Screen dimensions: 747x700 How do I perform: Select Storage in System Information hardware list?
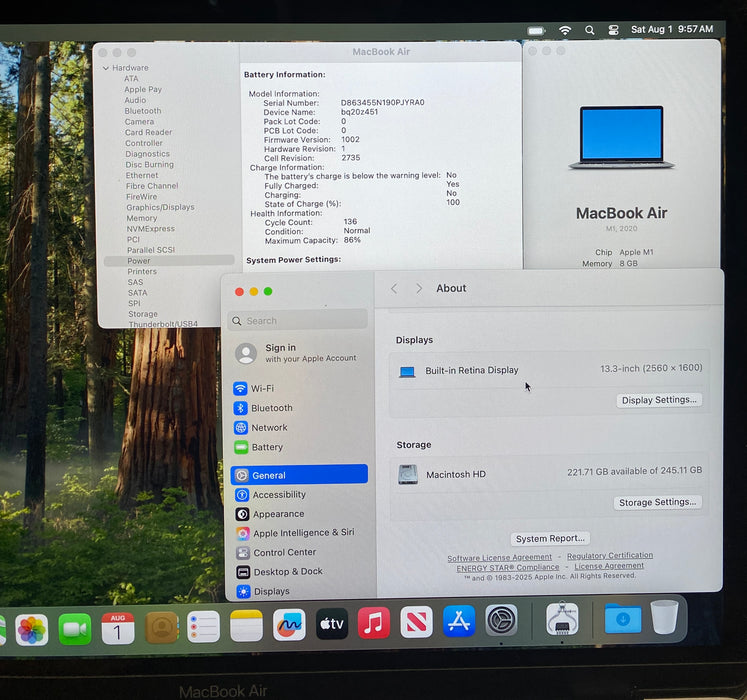coord(143,314)
